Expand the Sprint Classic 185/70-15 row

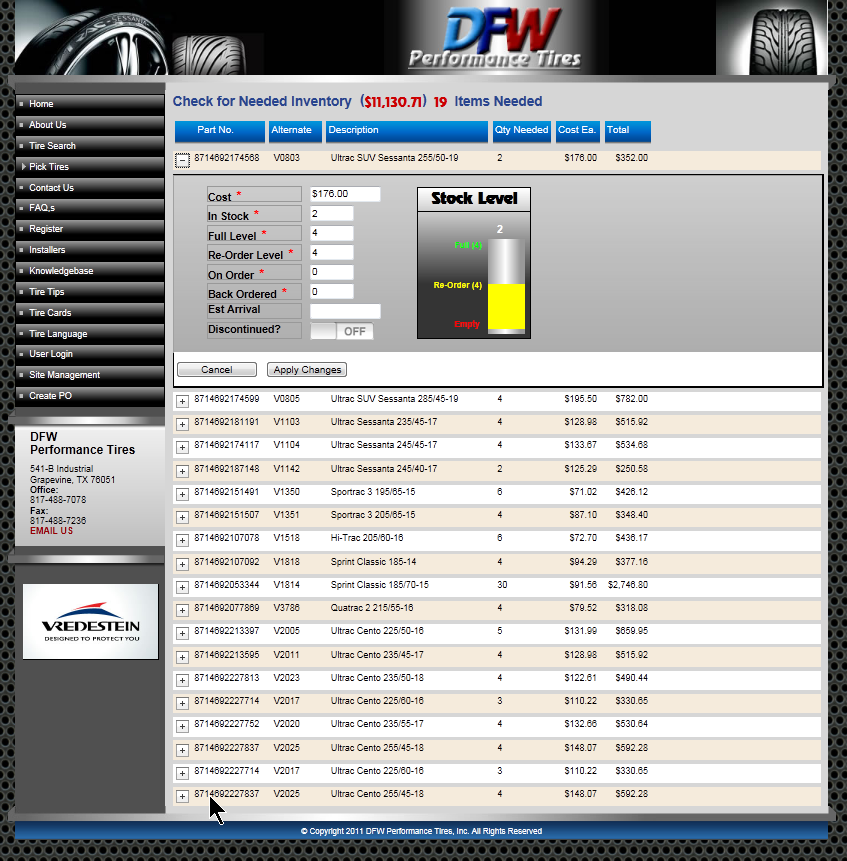[x=182, y=587]
